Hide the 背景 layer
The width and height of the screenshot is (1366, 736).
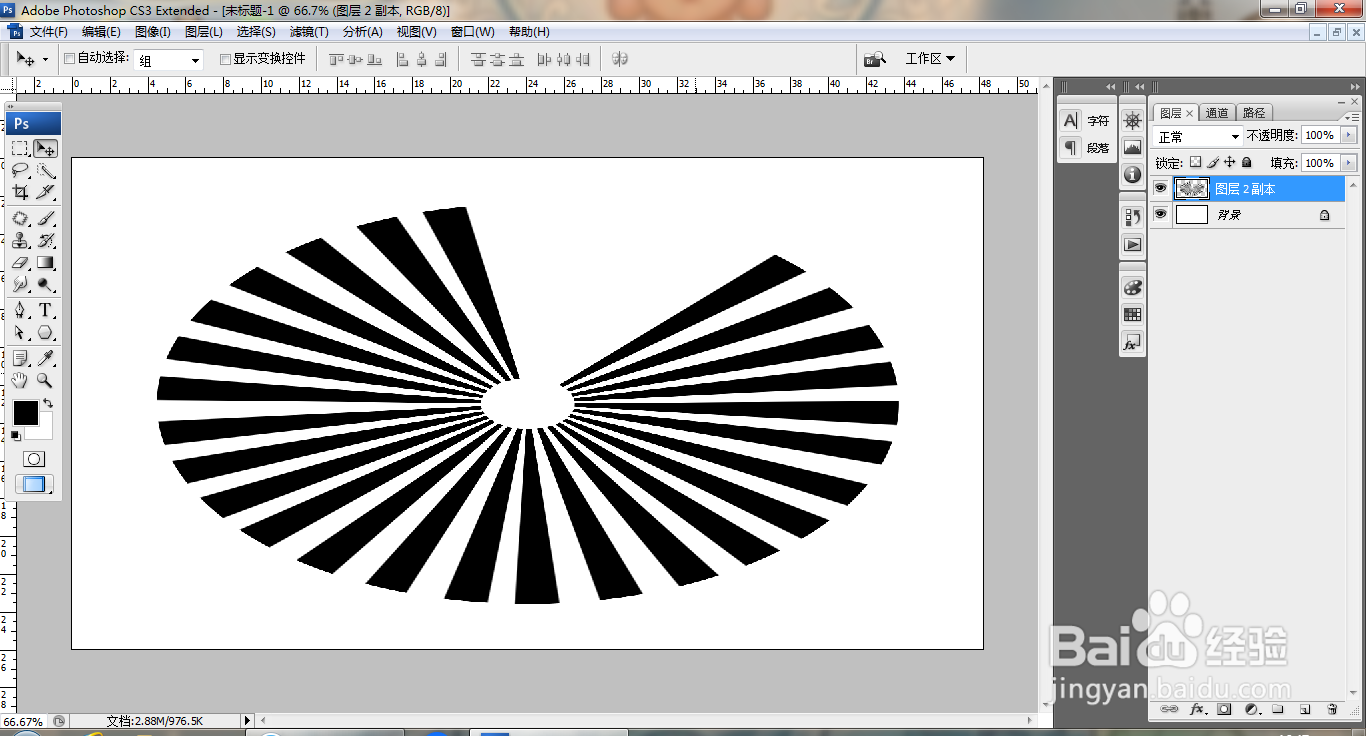pyautogui.click(x=1160, y=214)
